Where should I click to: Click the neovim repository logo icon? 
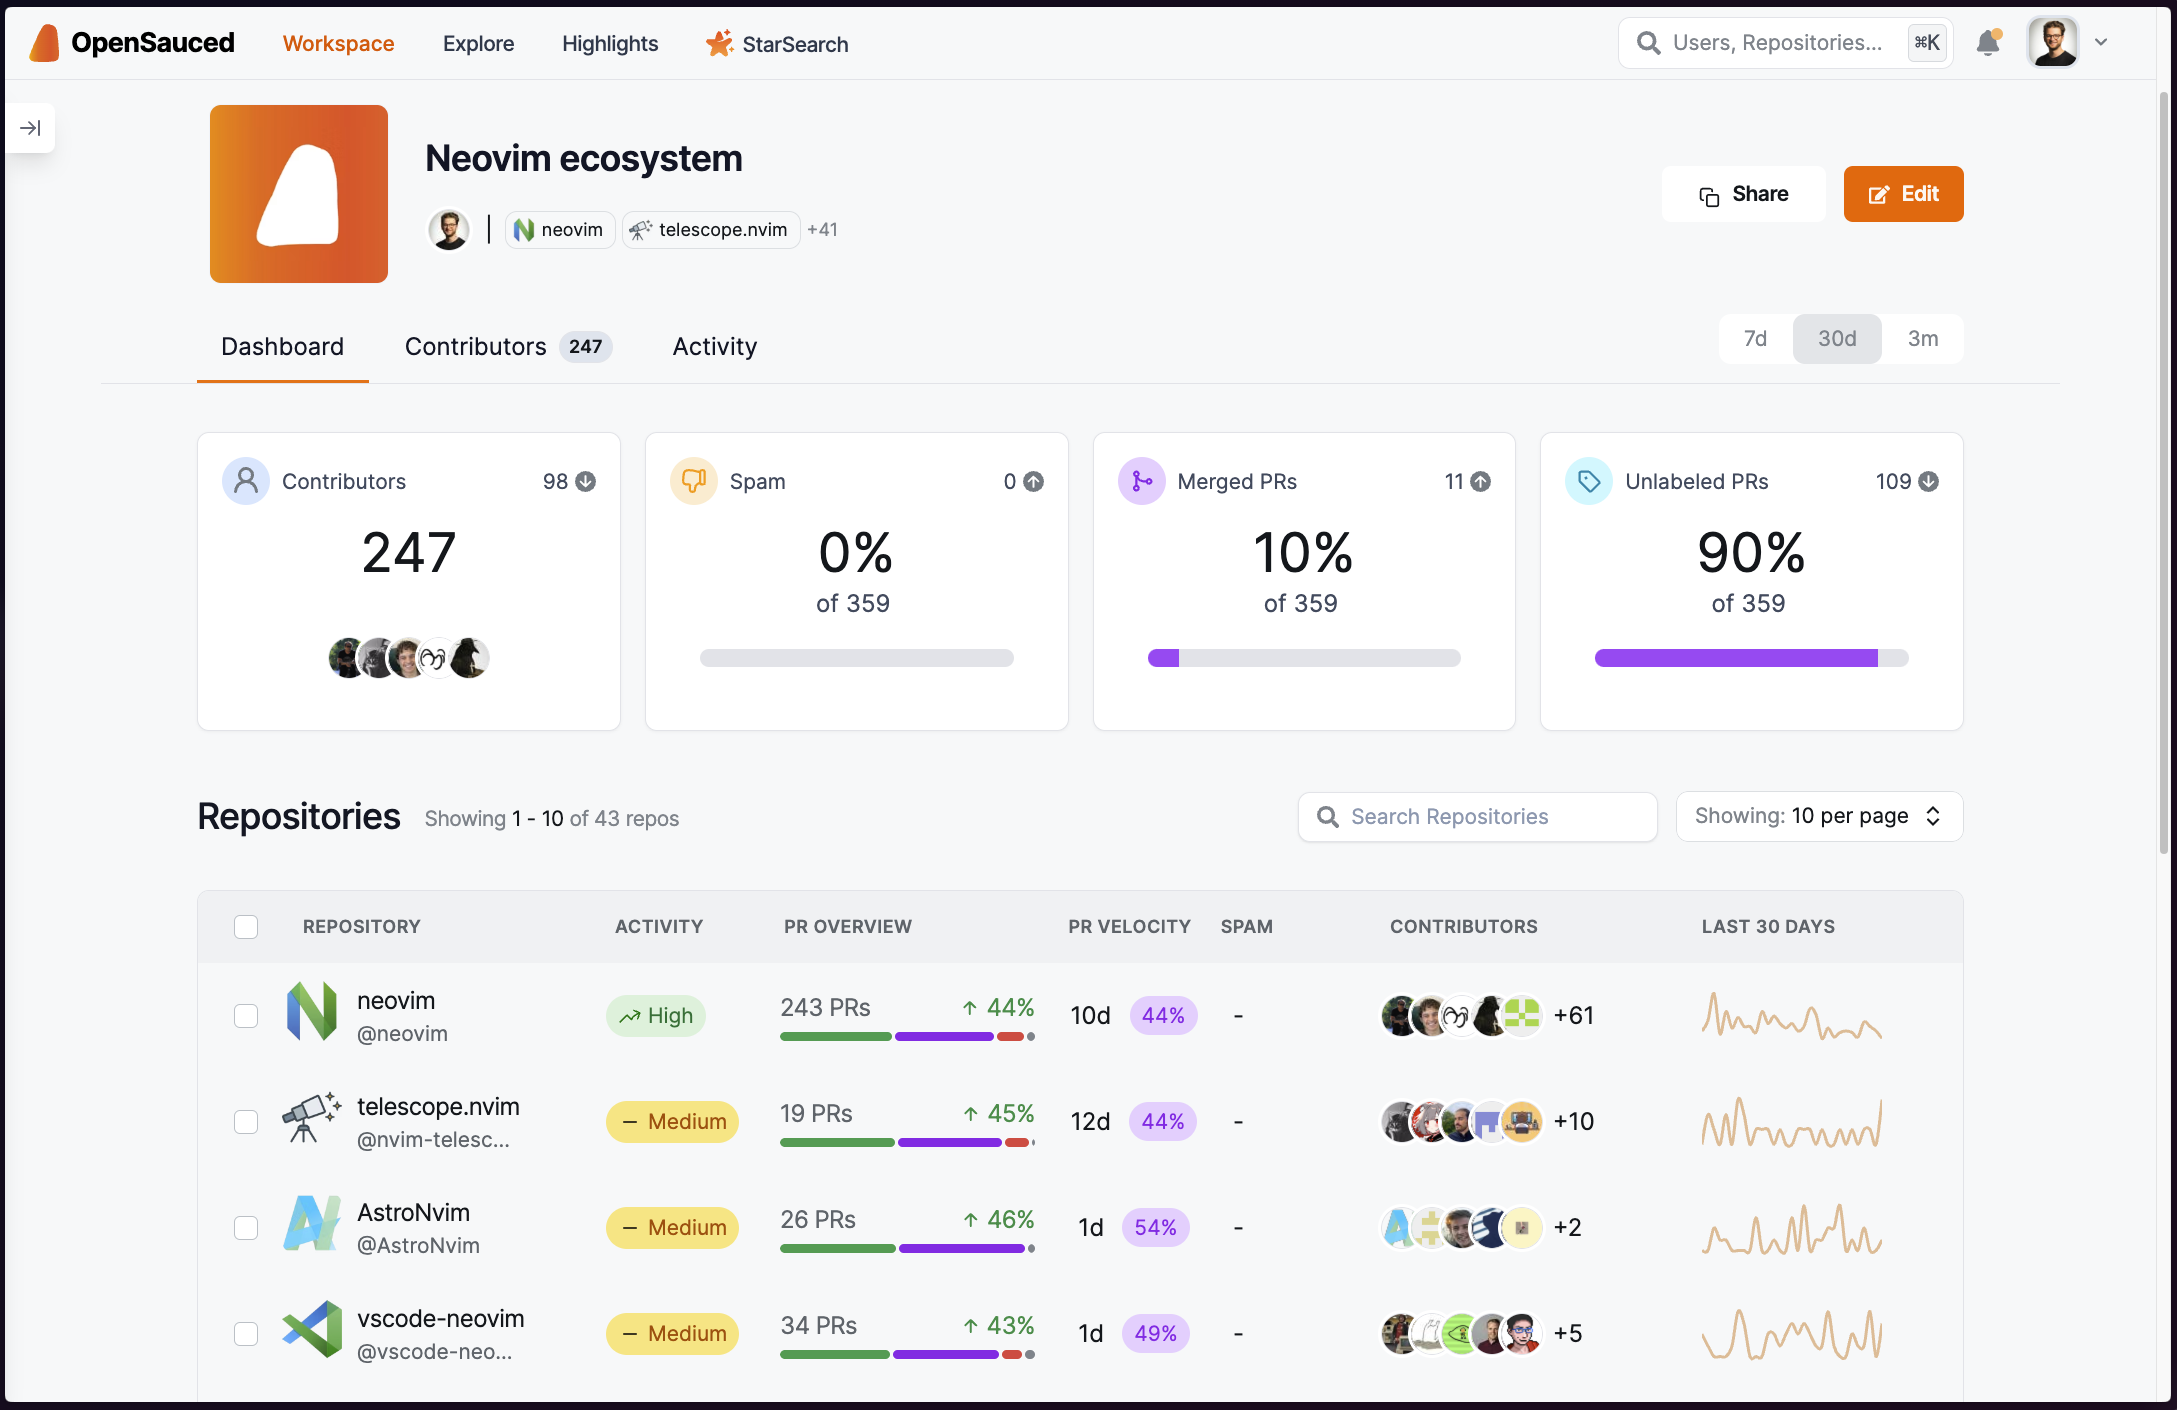click(x=312, y=1012)
